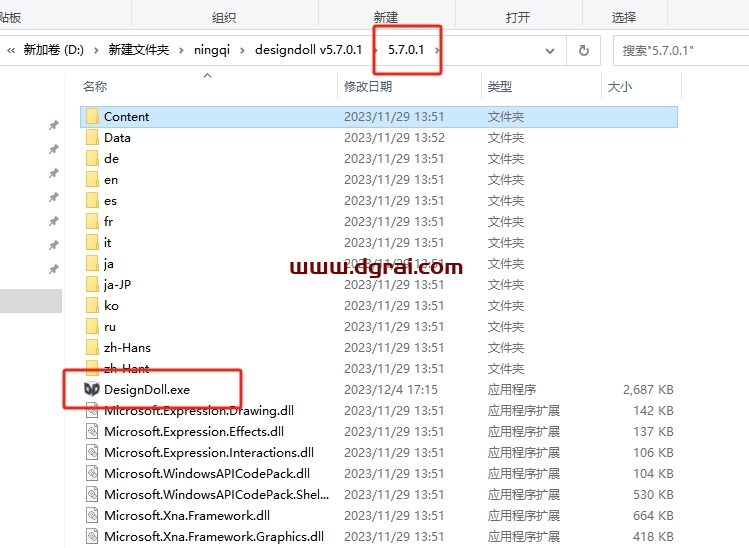Click the zh-Hans folder icon
Screen dimensions: 749x548
pos(92,348)
